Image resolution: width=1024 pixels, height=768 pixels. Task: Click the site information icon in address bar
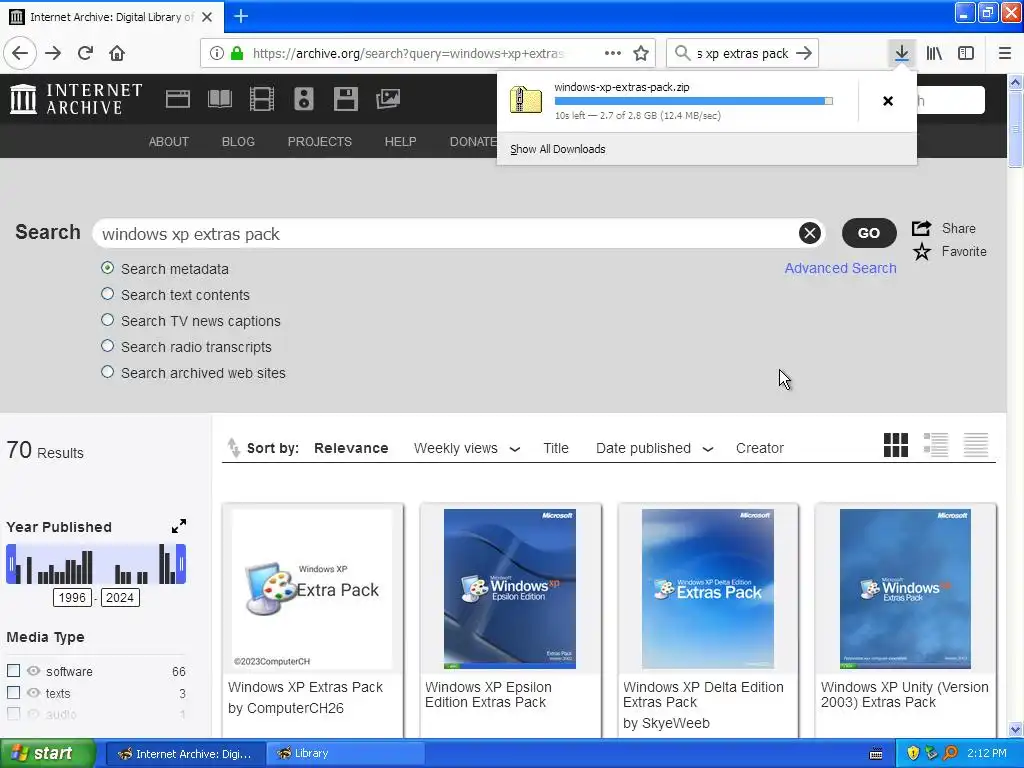click(216, 53)
